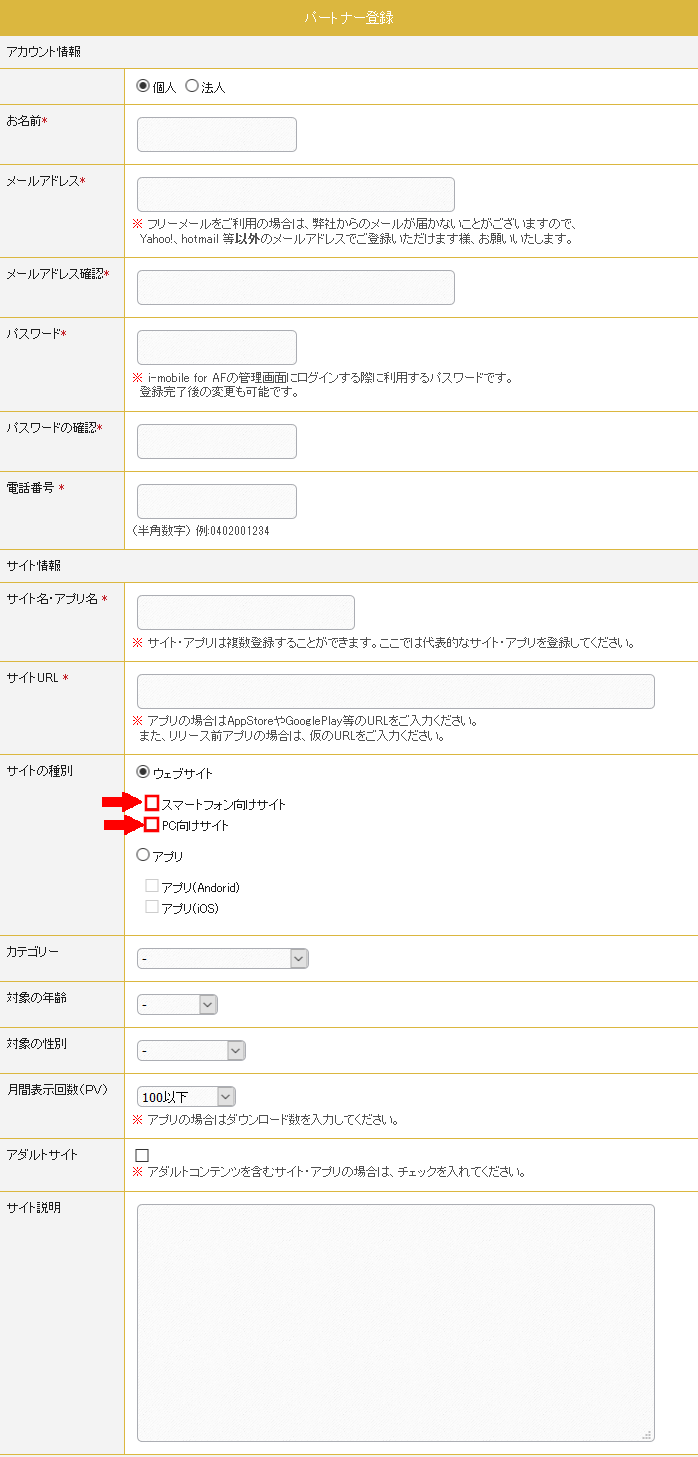Screen dimensions: 698x1457
Task: Focus the メールアドレス input field
Action: pos(296,195)
